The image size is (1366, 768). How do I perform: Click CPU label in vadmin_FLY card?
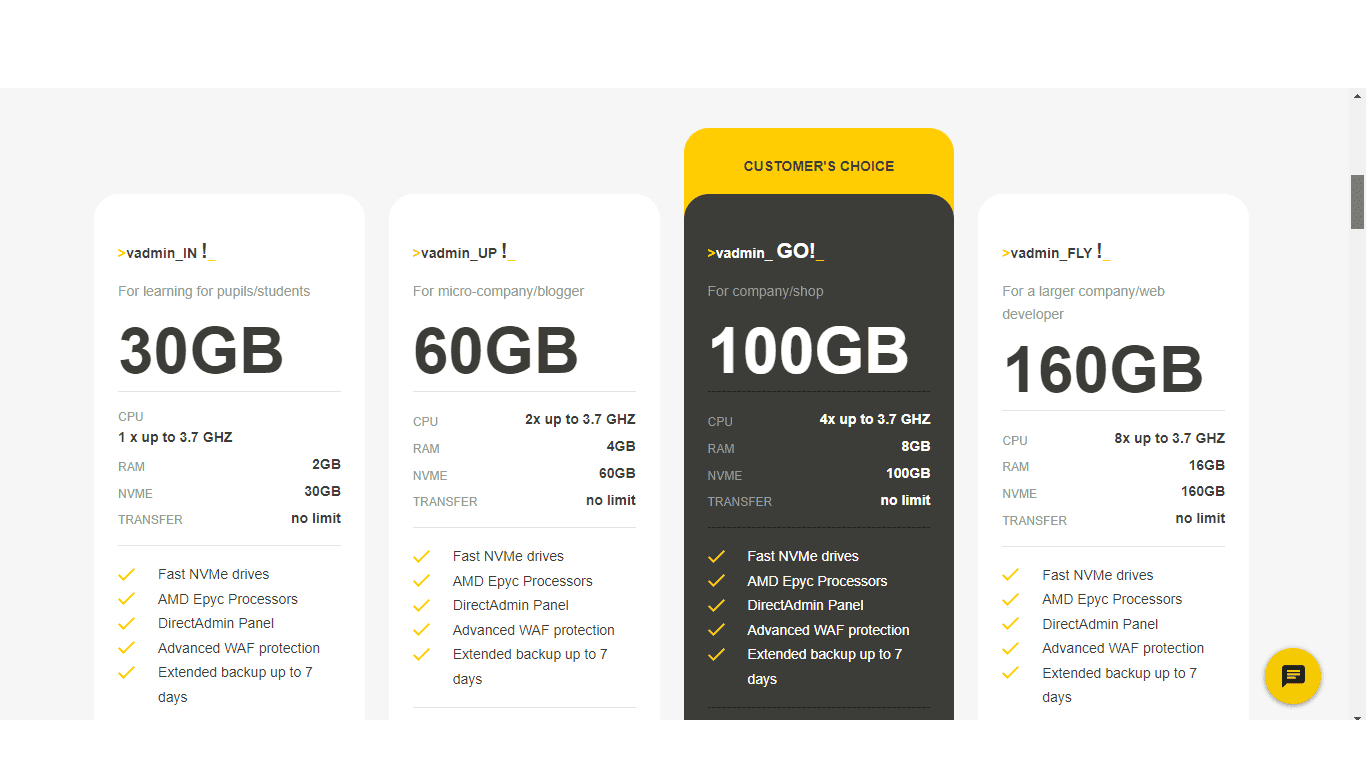coord(1015,440)
